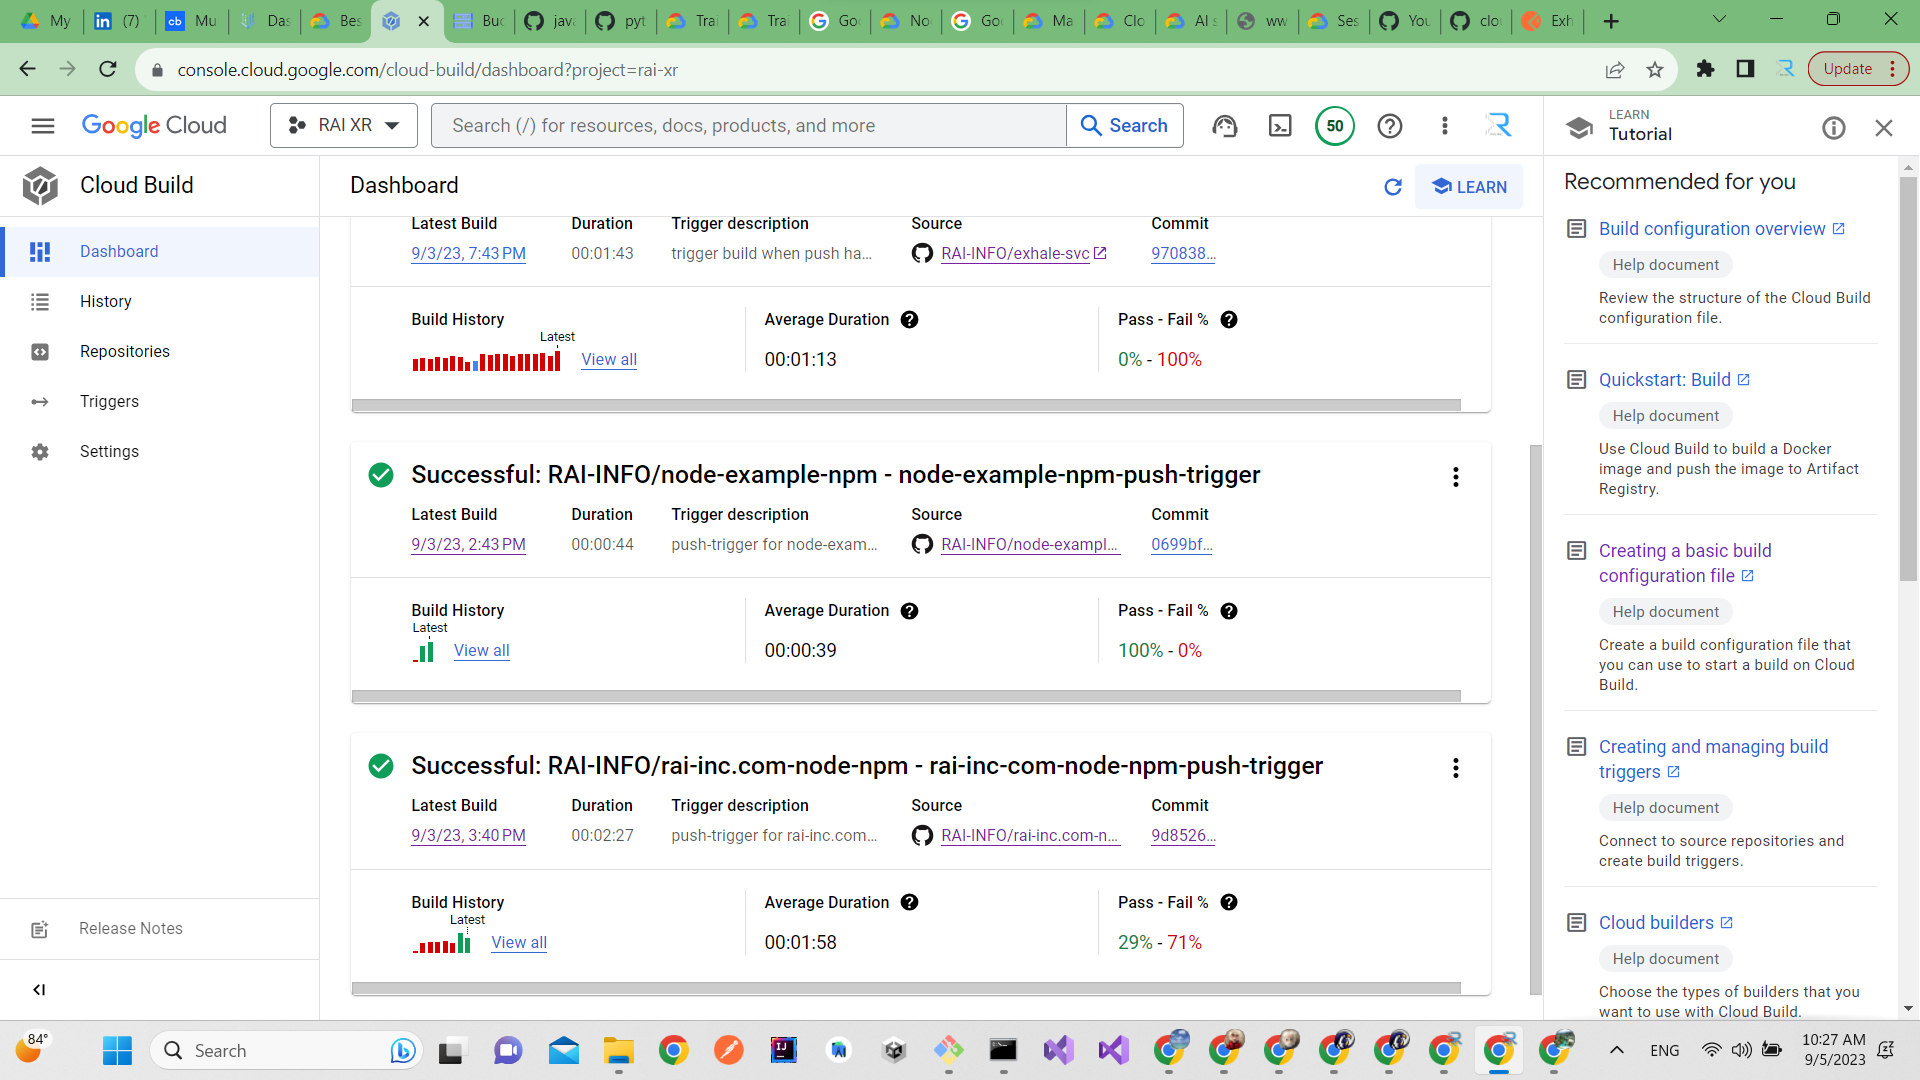Open the Cloud Shell terminal
The image size is (1920, 1080).
(1279, 125)
